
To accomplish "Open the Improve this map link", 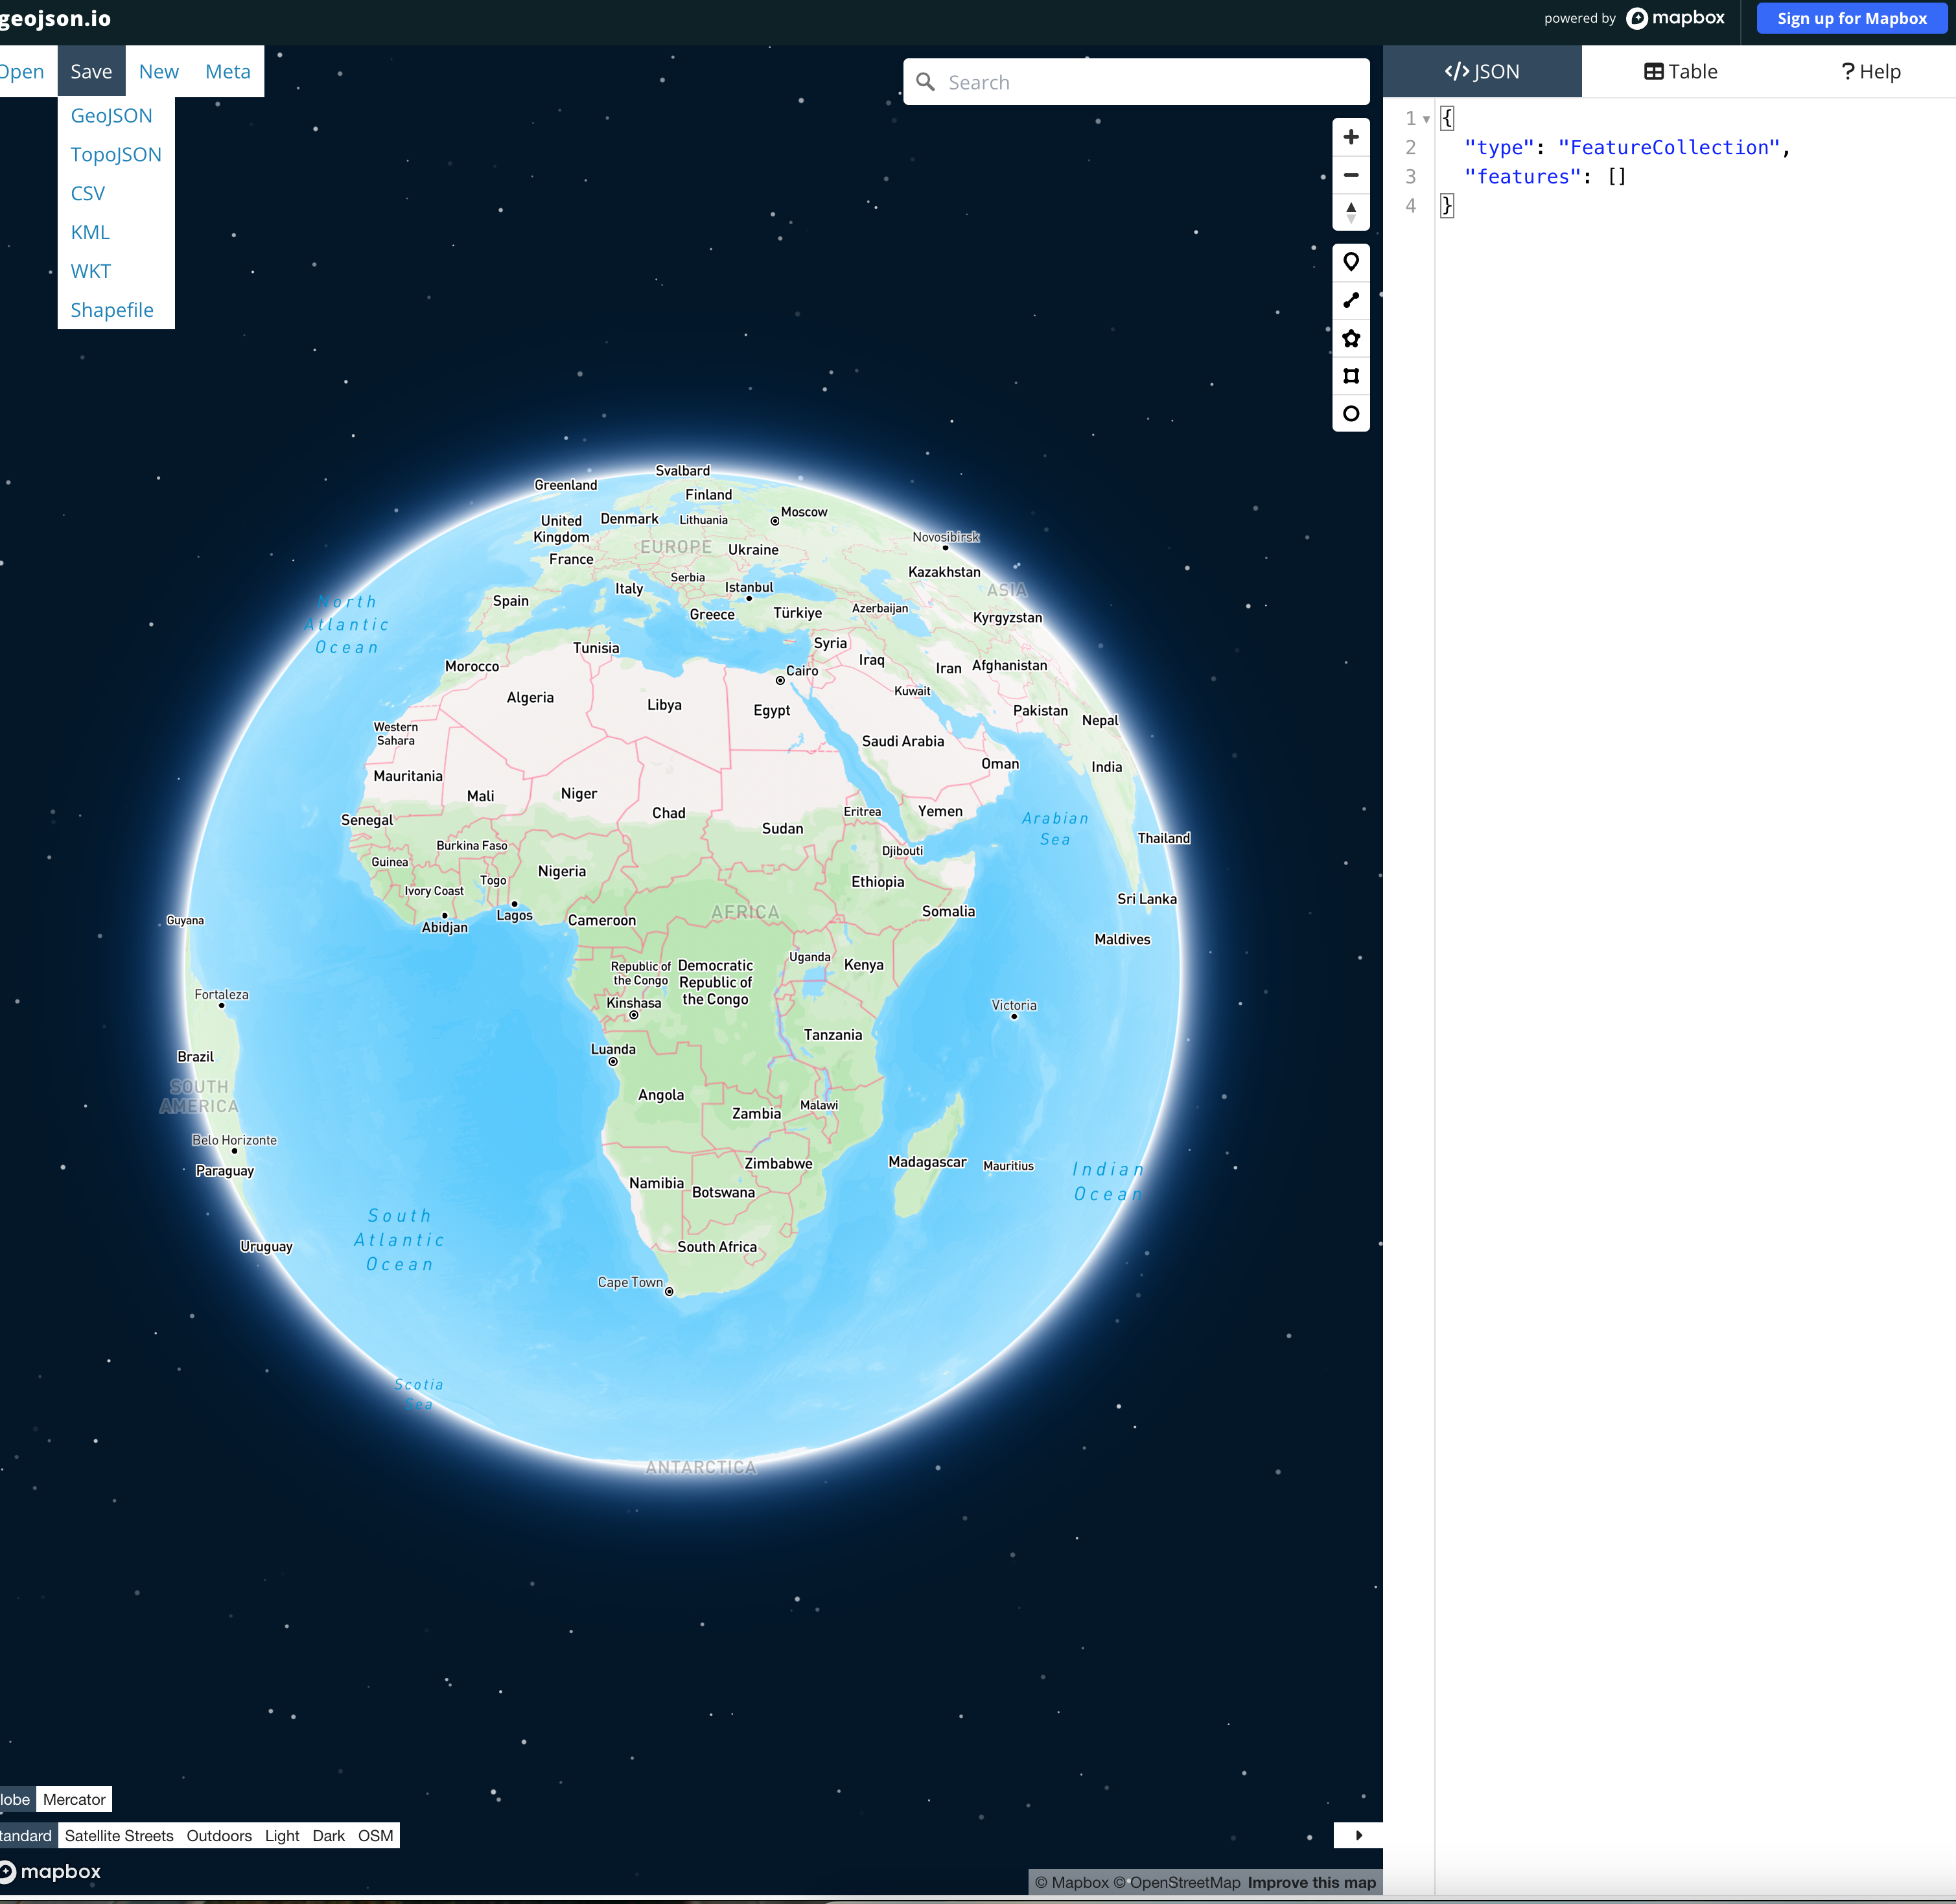I will coord(1311,1882).
